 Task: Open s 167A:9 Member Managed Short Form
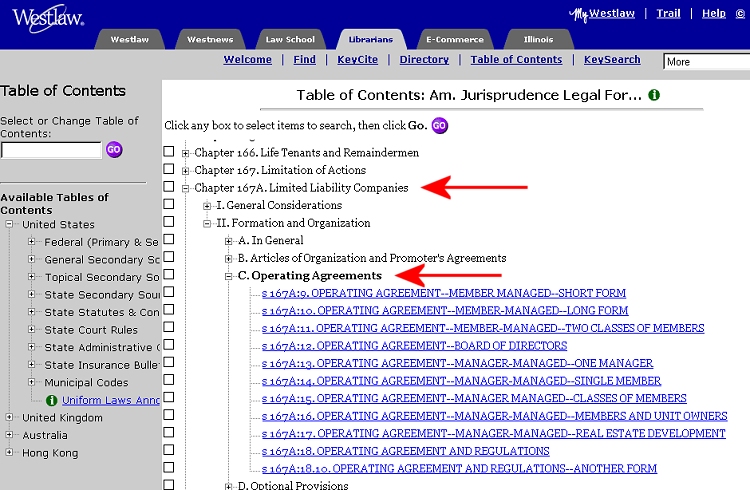click(x=443, y=293)
